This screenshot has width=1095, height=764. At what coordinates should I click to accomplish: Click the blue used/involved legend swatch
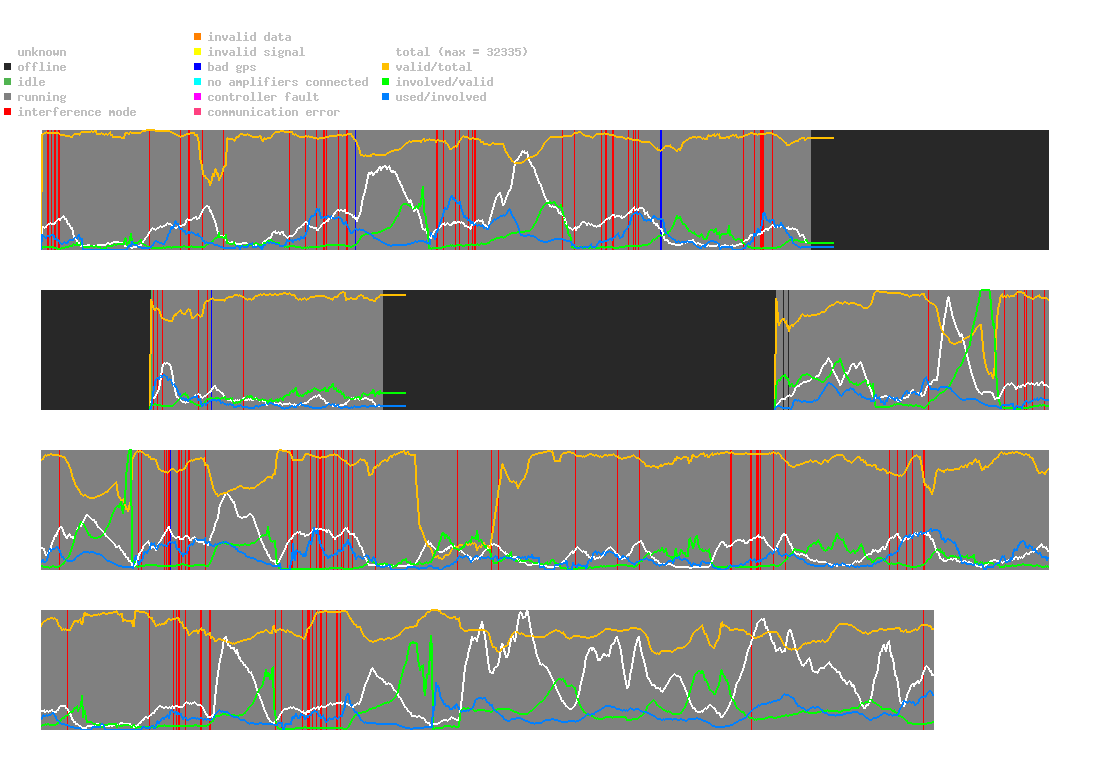tap(385, 97)
